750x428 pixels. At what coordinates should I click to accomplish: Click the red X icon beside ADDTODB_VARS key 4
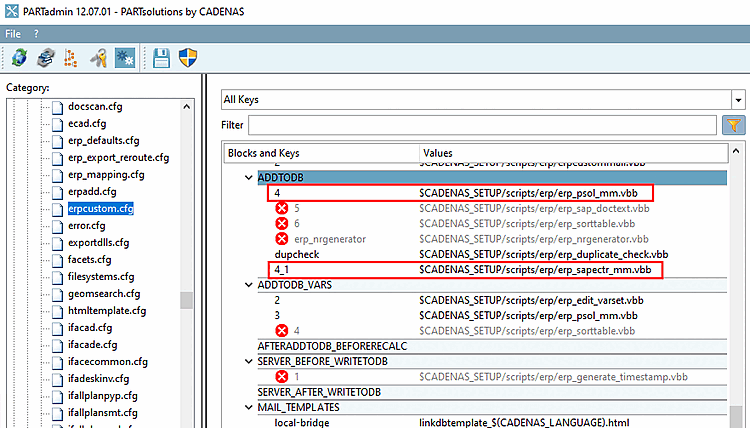(x=282, y=330)
